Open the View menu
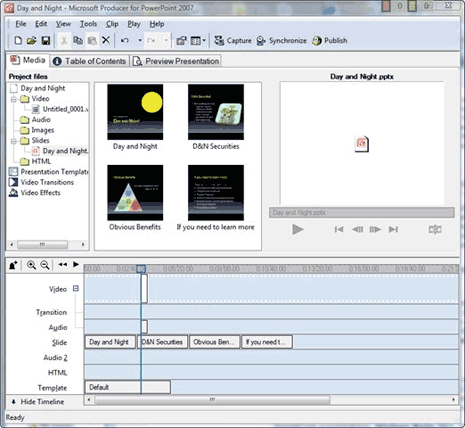This screenshot has height=428, width=465. [63, 24]
